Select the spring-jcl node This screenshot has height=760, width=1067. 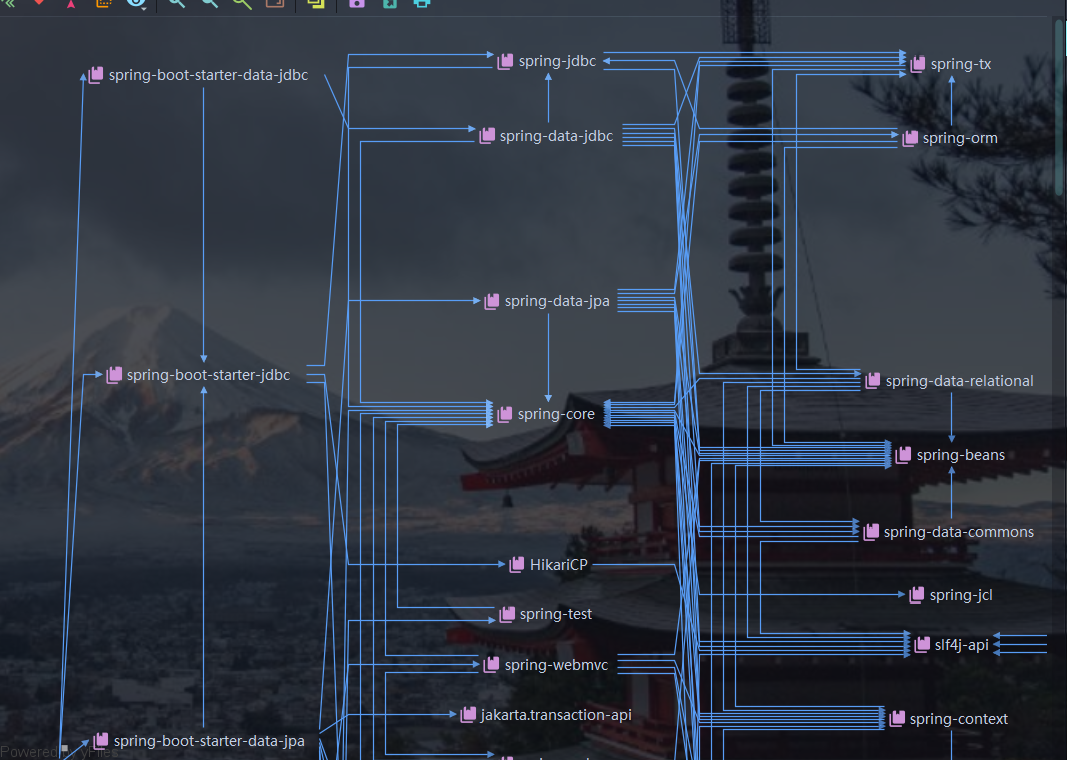coord(951,595)
